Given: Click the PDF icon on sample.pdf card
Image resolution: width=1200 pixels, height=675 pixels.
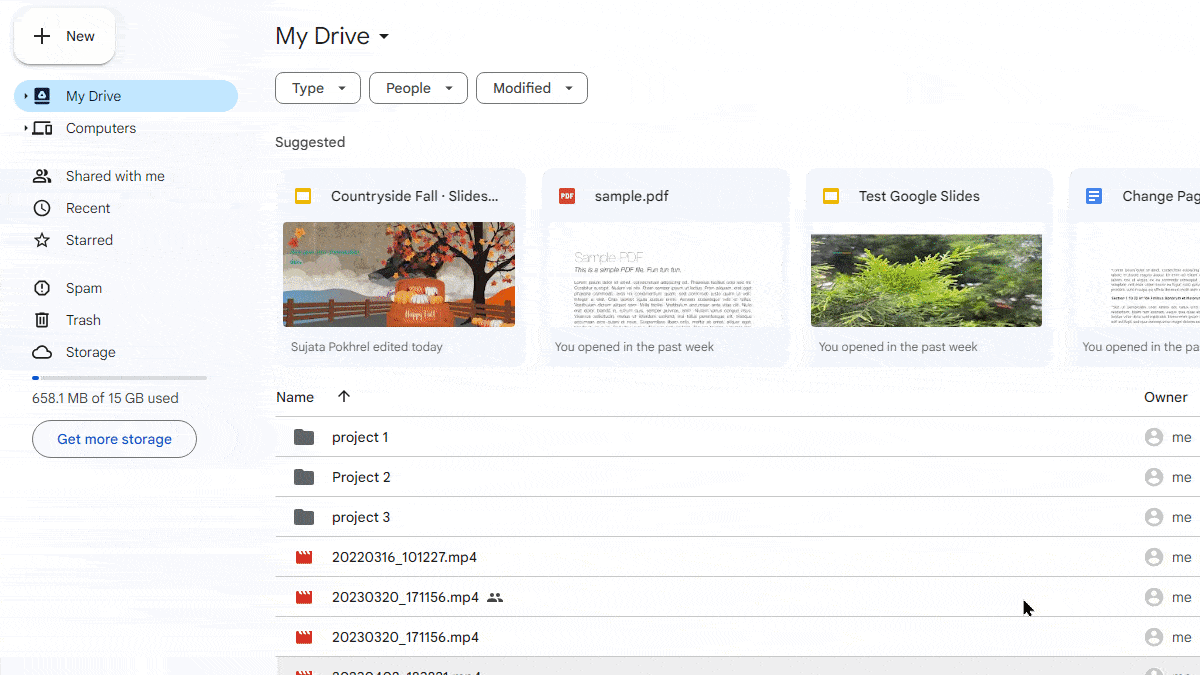Looking at the screenshot, I should [x=567, y=196].
